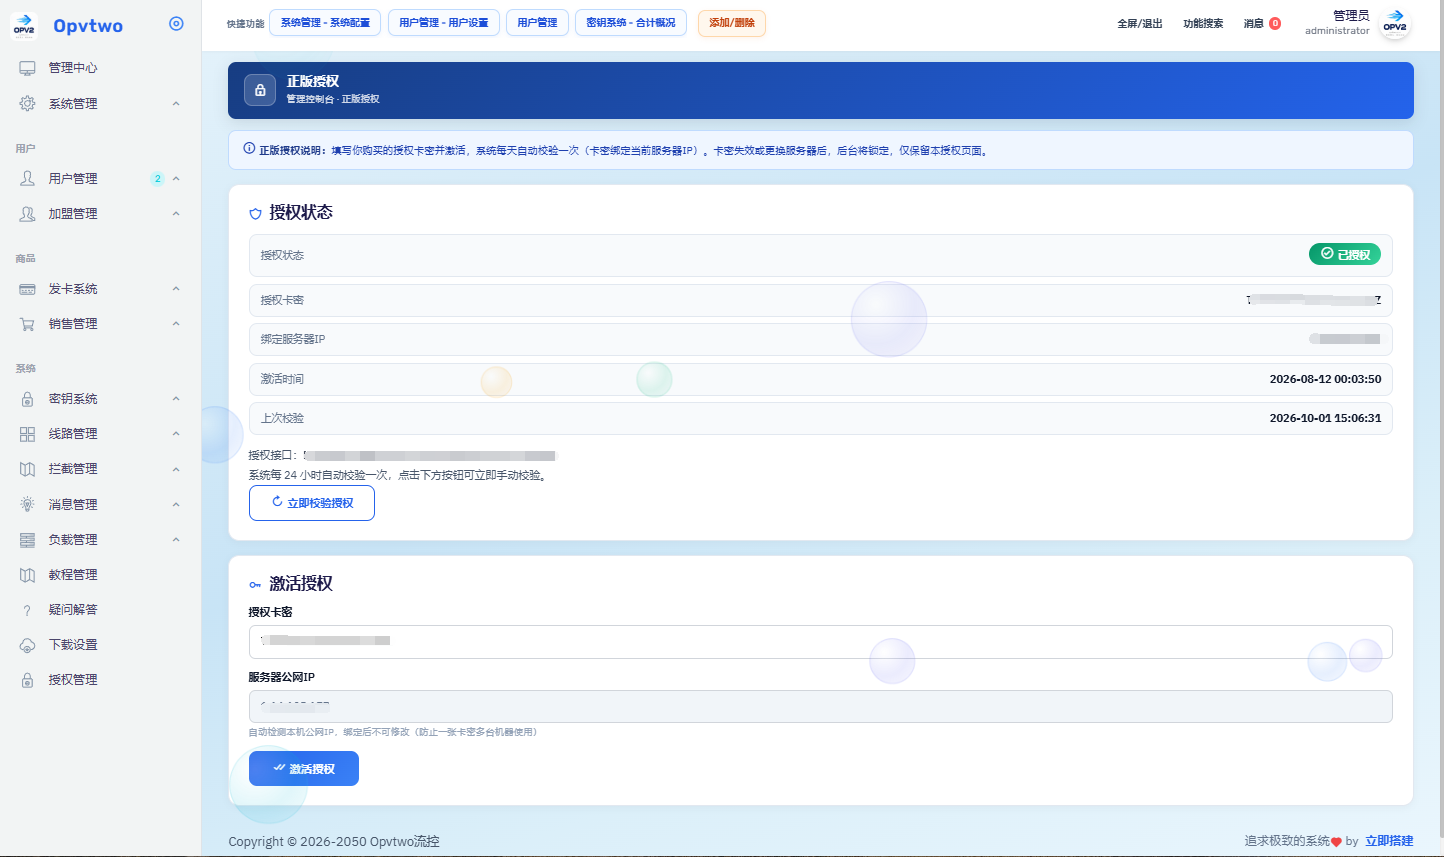The width and height of the screenshot is (1444, 857).
Task: Click the 拦截管理 book icon
Action: tap(27, 469)
